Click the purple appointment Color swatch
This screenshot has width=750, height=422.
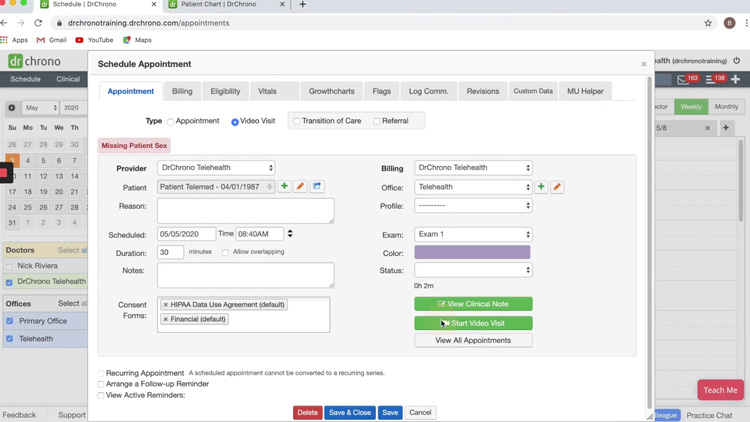point(472,253)
